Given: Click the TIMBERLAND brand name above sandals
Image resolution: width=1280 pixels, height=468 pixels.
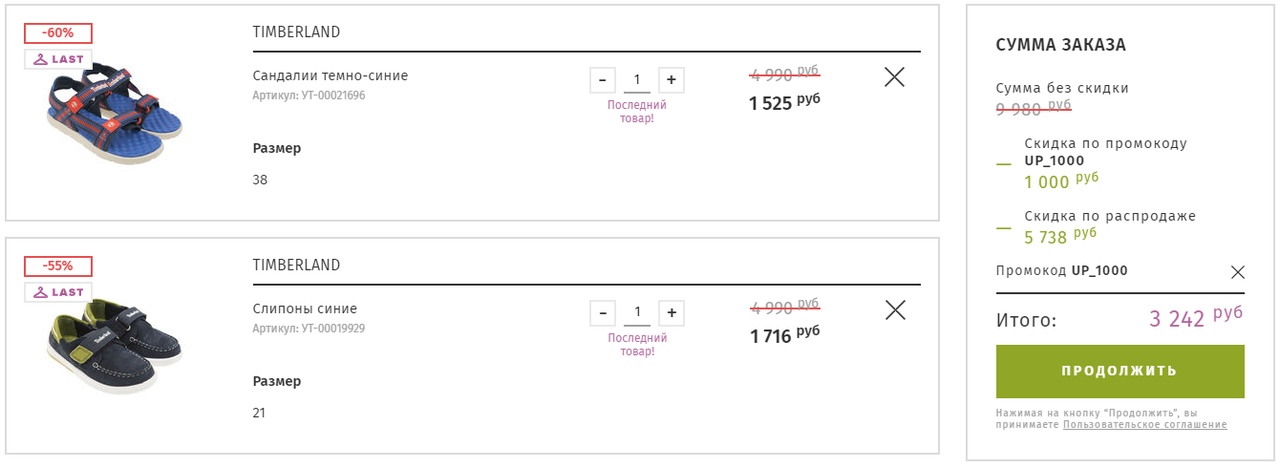Looking at the screenshot, I should (296, 32).
